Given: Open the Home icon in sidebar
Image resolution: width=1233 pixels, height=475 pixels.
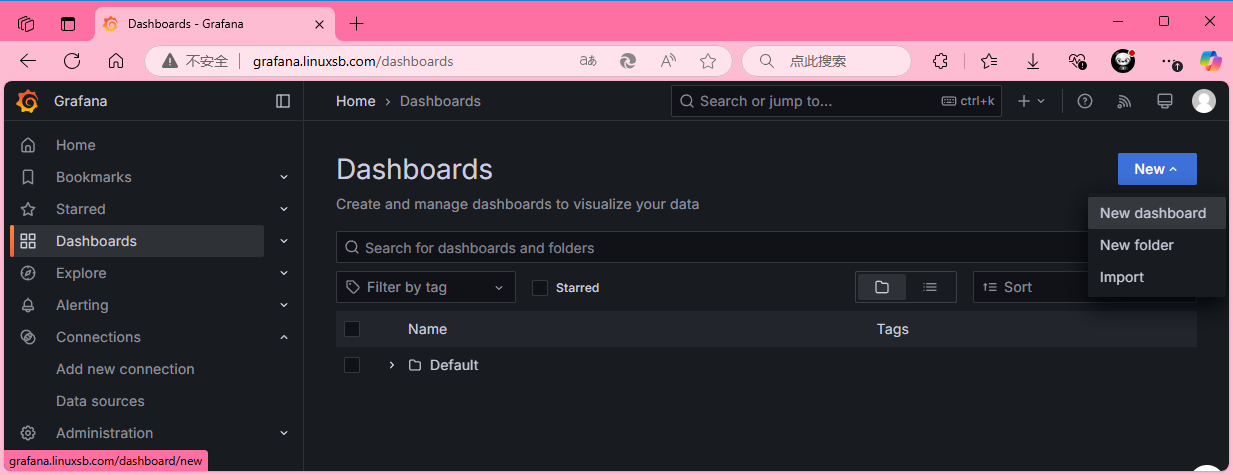Looking at the screenshot, I should pyautogui.click(x=28, y=145).
